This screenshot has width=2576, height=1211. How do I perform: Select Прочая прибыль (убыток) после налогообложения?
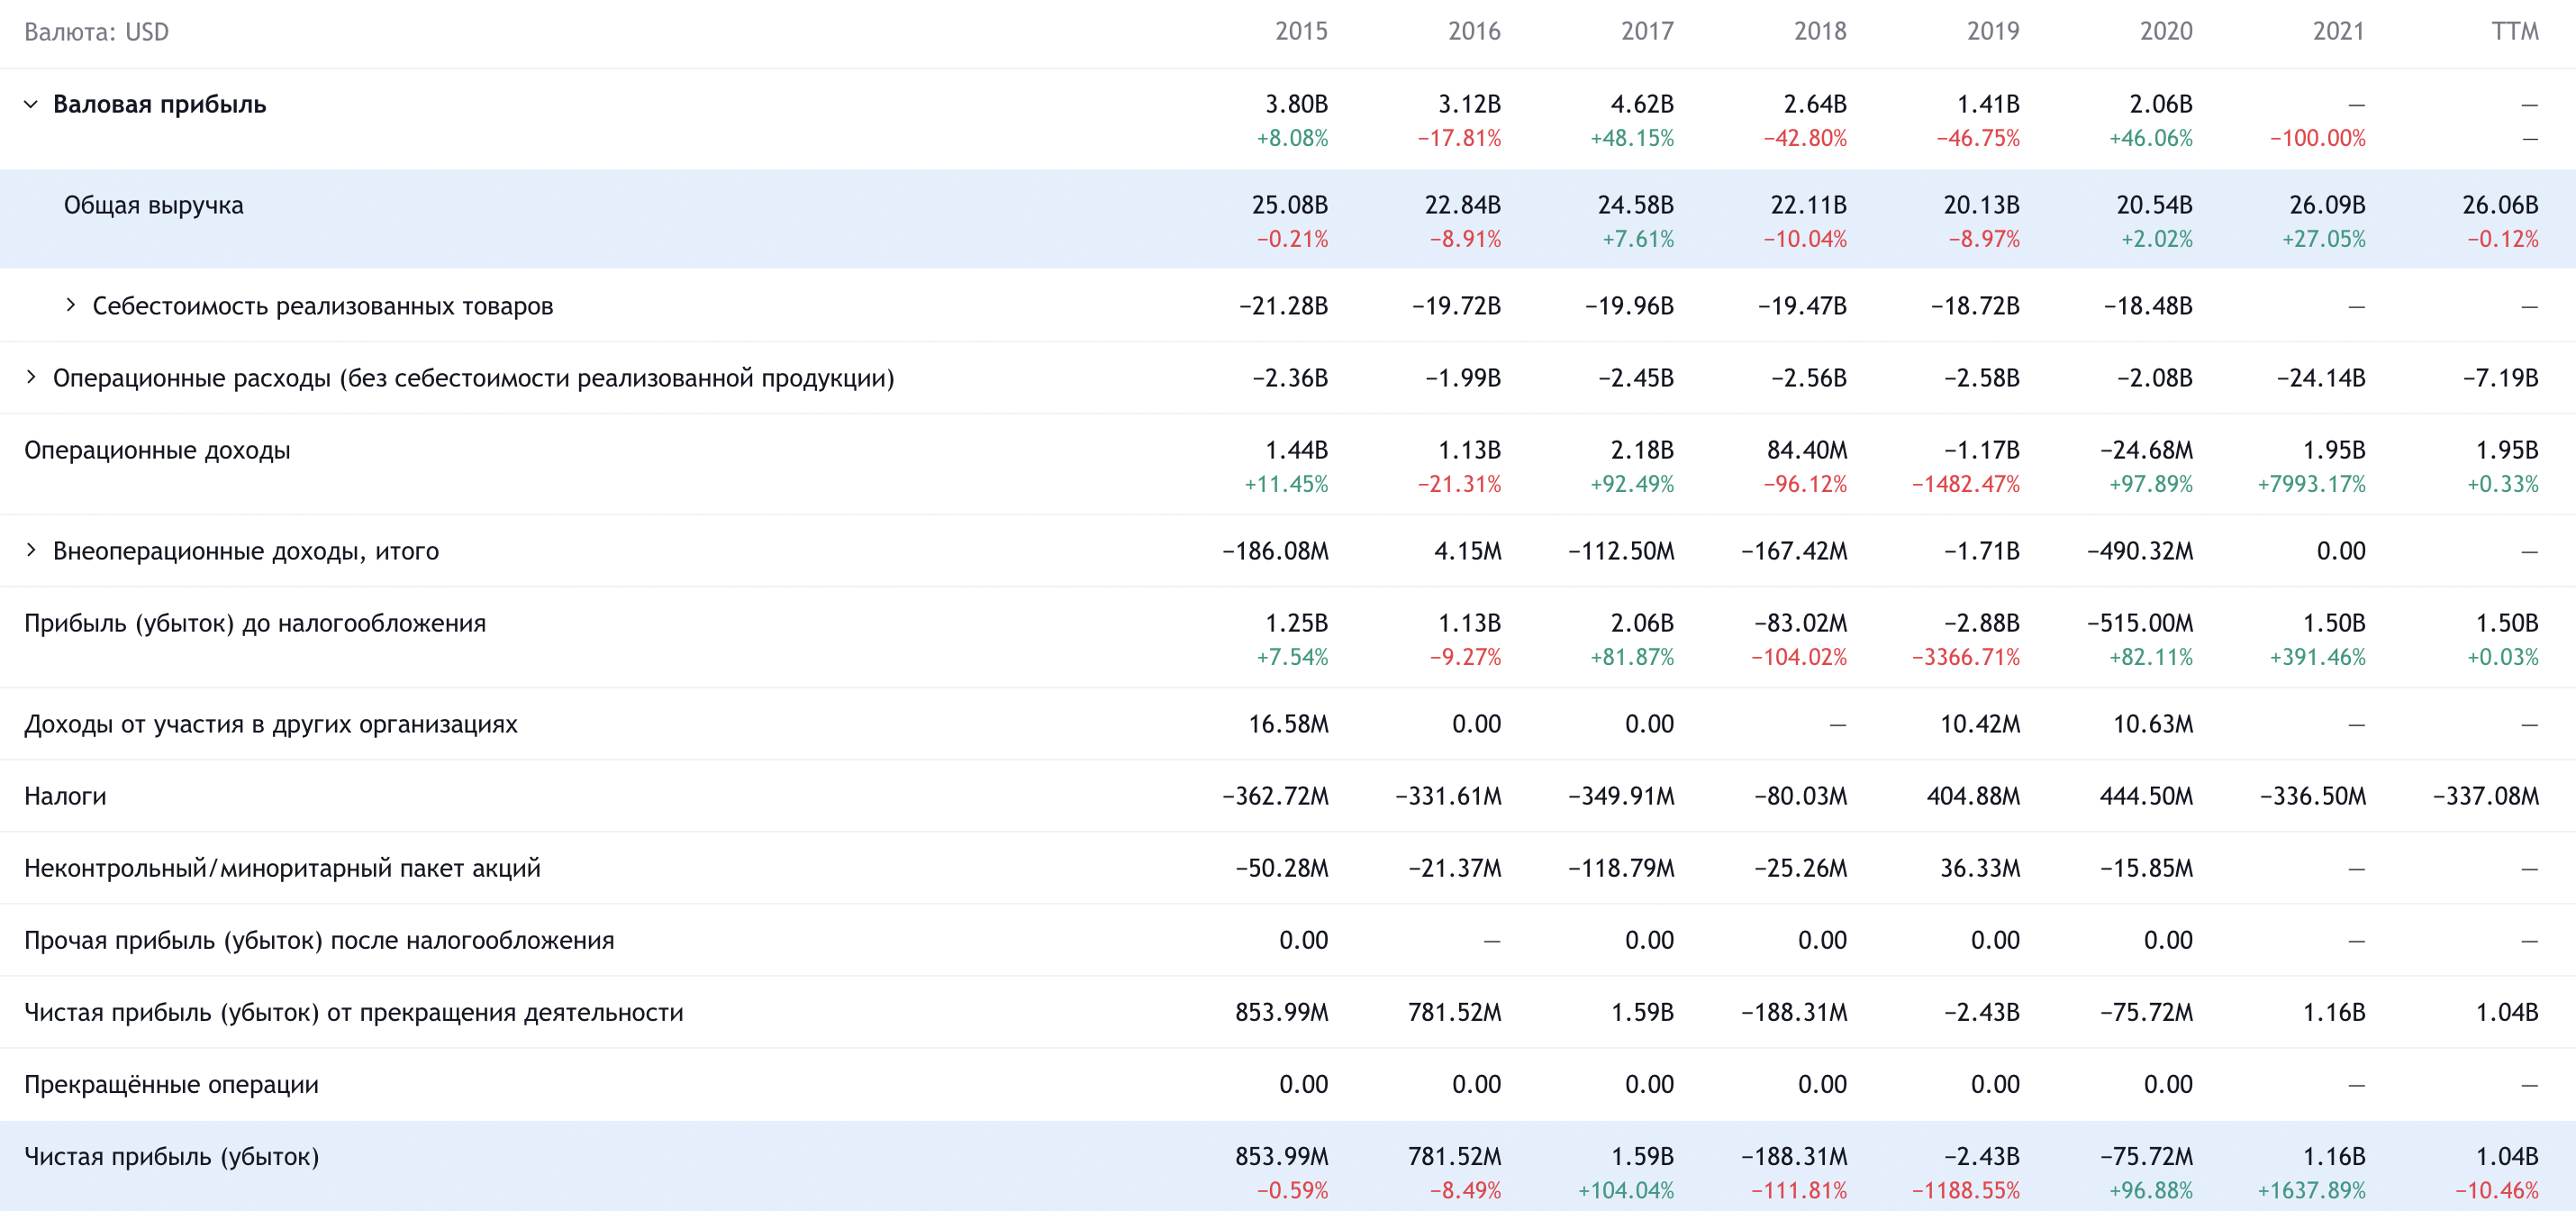(x=320, y=940)
